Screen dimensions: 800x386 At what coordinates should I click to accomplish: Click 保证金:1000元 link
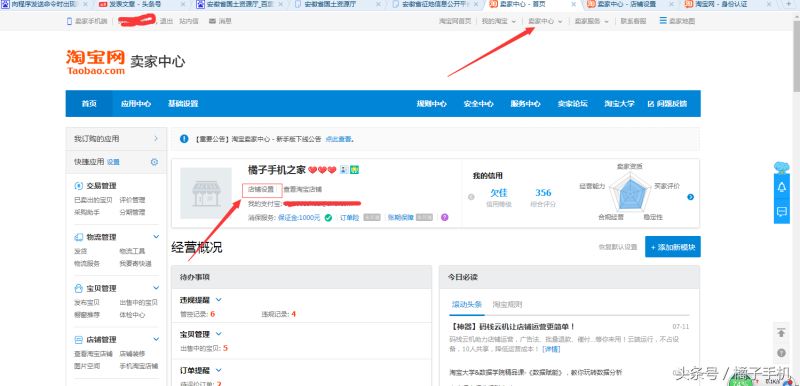tap(299, 218)
